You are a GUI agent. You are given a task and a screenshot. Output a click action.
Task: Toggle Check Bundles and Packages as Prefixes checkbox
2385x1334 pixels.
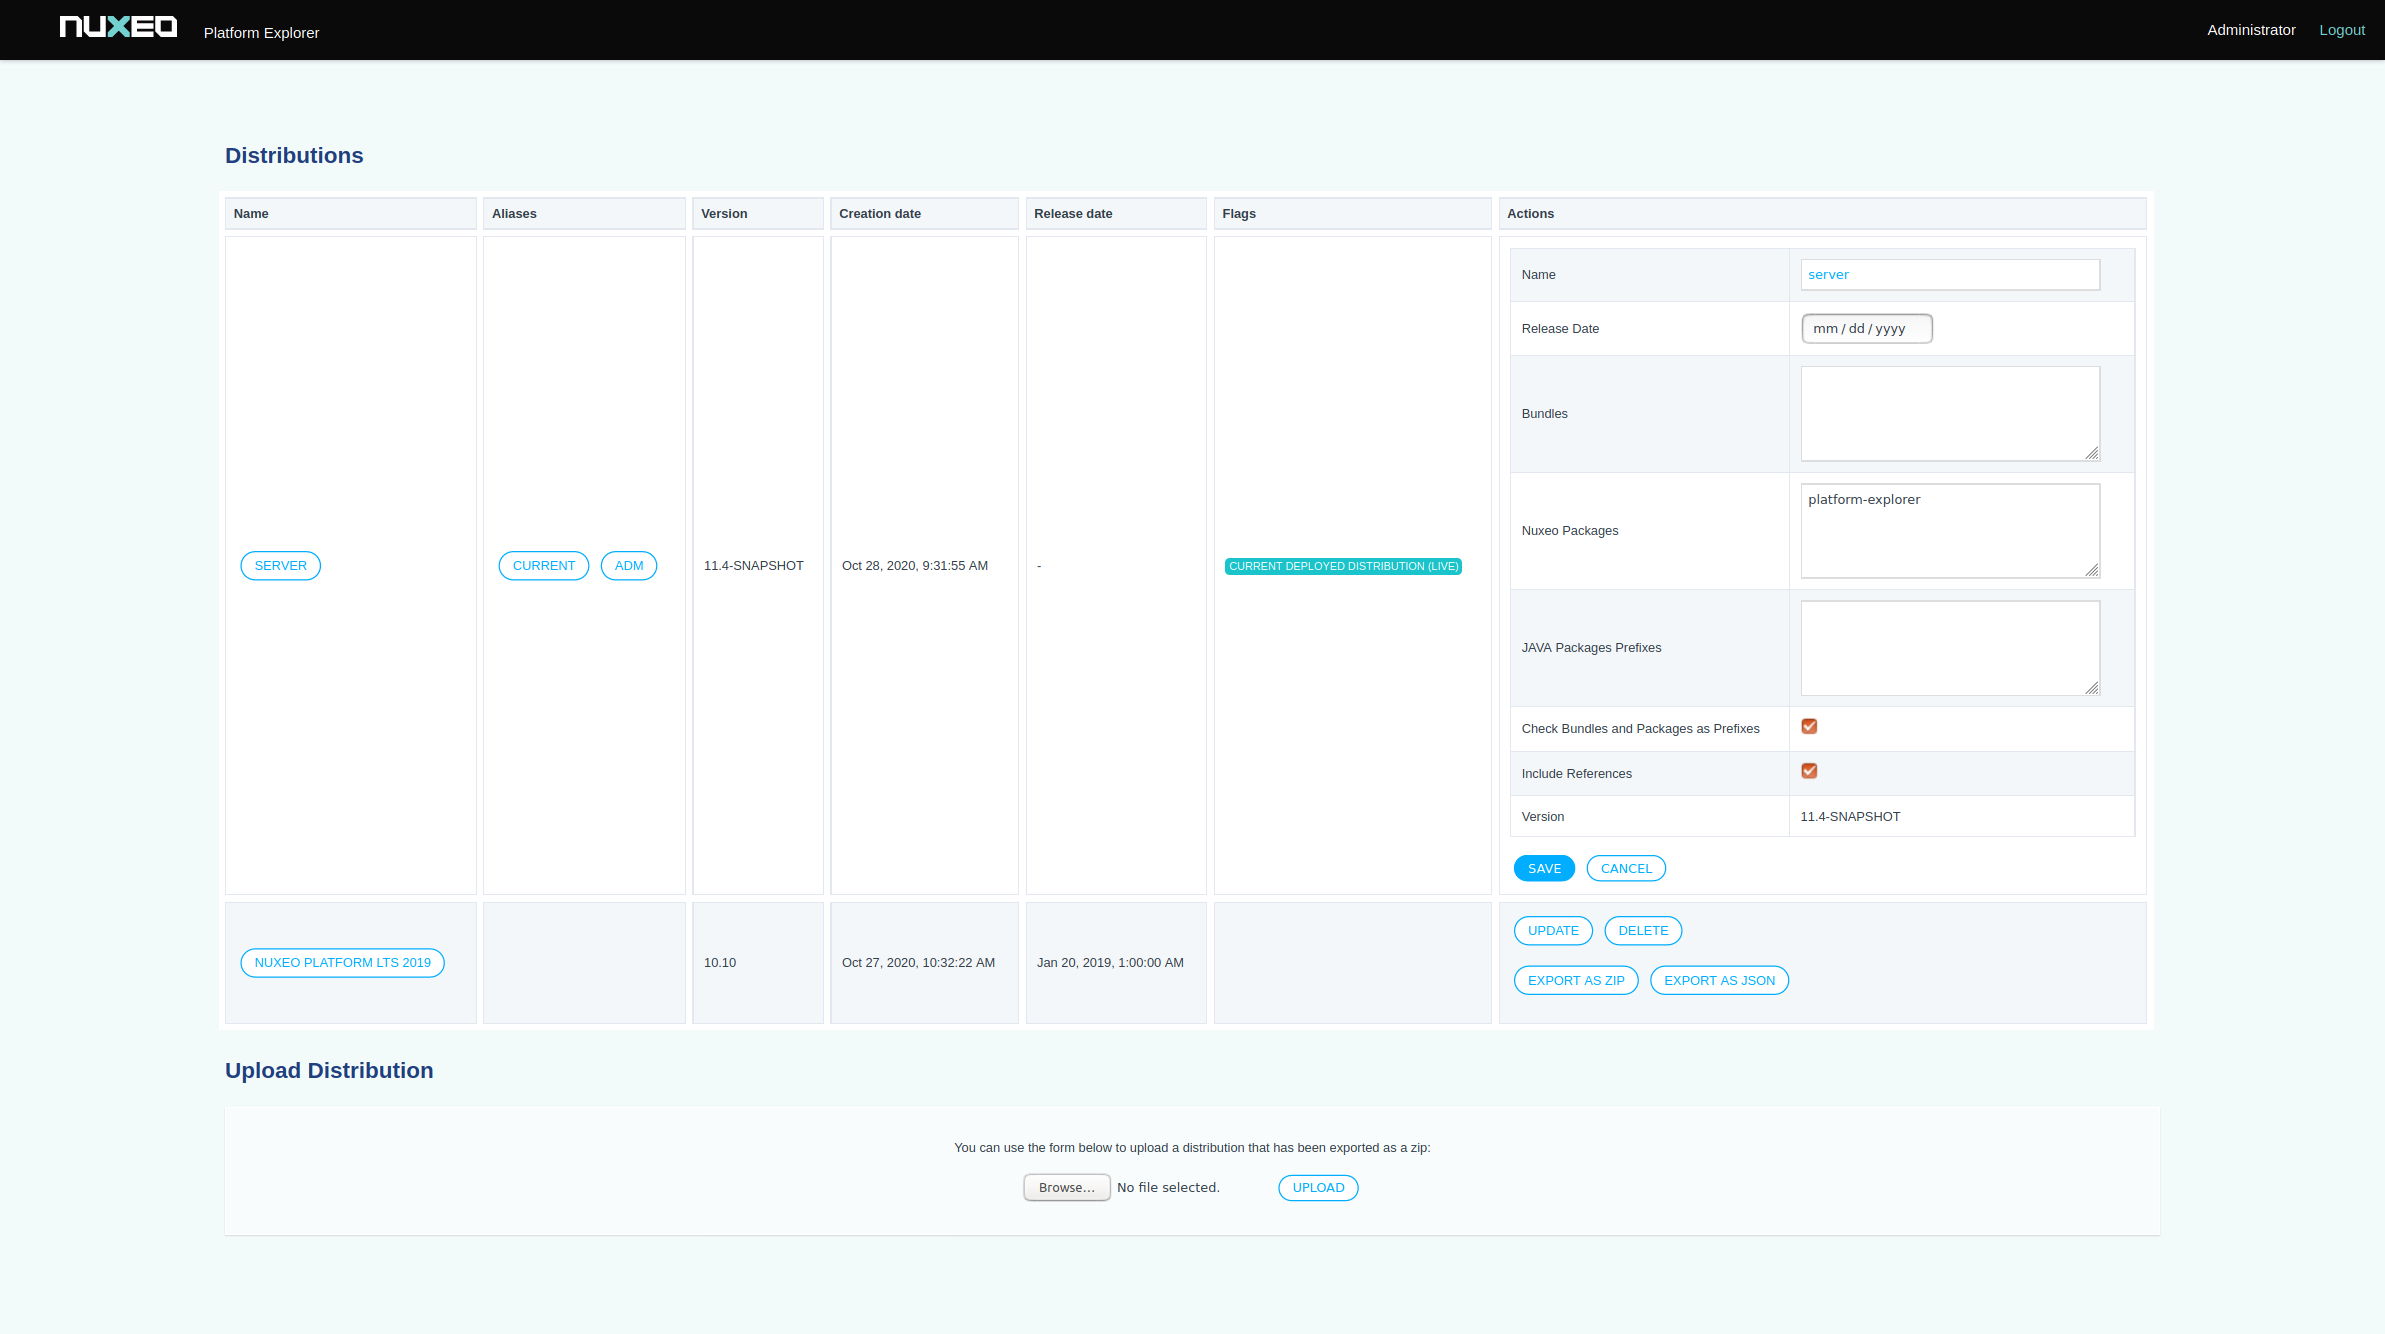point(1810,726)
